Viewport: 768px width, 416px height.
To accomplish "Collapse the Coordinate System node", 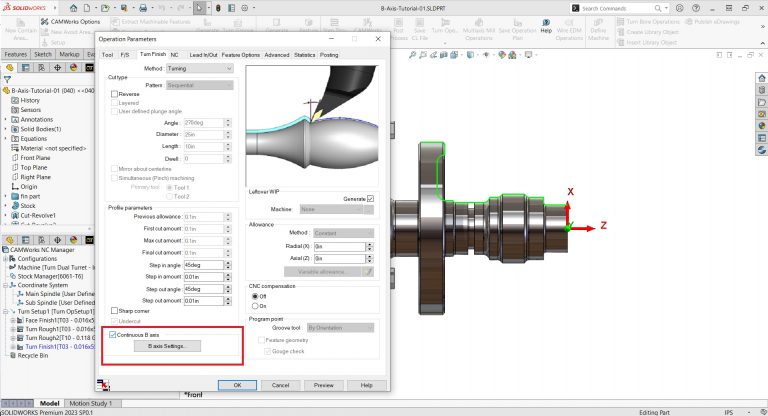I will pyautogui.click(x=6, y=285).
